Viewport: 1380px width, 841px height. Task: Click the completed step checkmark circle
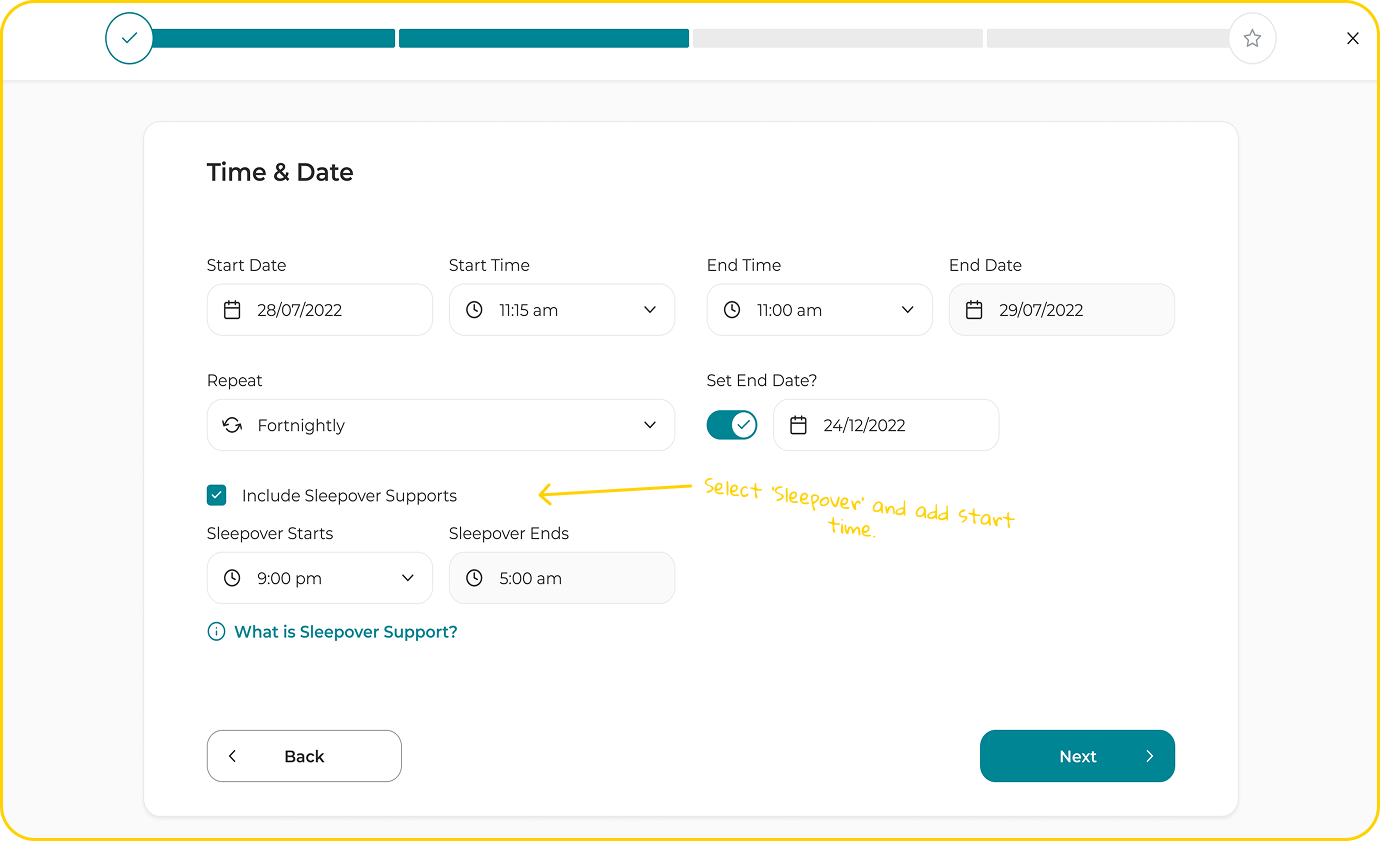click(x=129, y=39)
